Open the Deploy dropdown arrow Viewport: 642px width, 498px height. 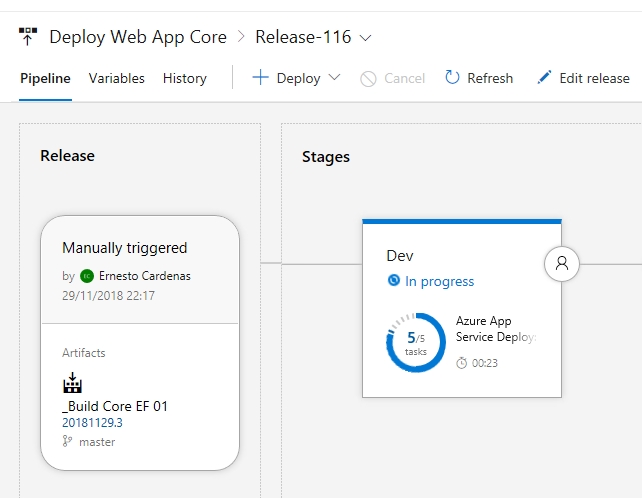(335, 77)
